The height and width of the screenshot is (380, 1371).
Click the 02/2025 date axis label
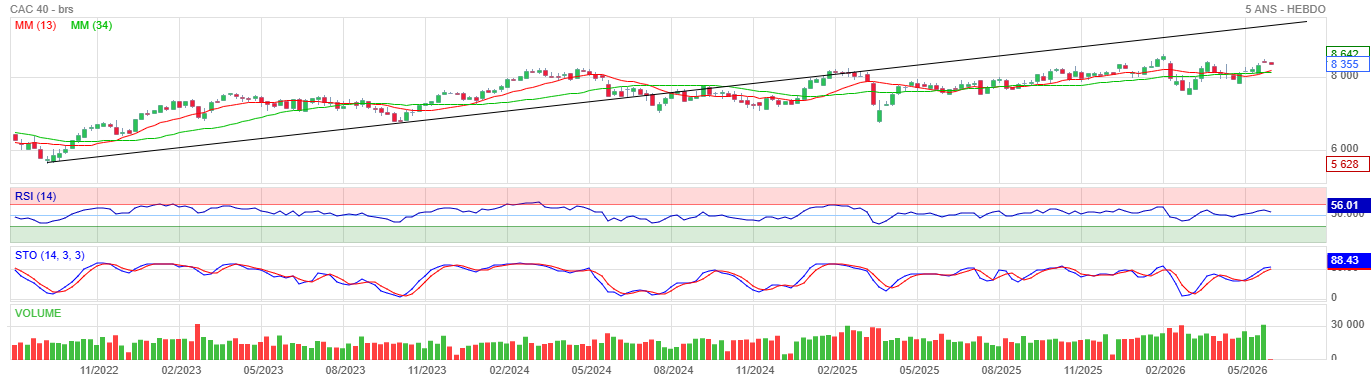pyautogui.click(x=837, y=369)
